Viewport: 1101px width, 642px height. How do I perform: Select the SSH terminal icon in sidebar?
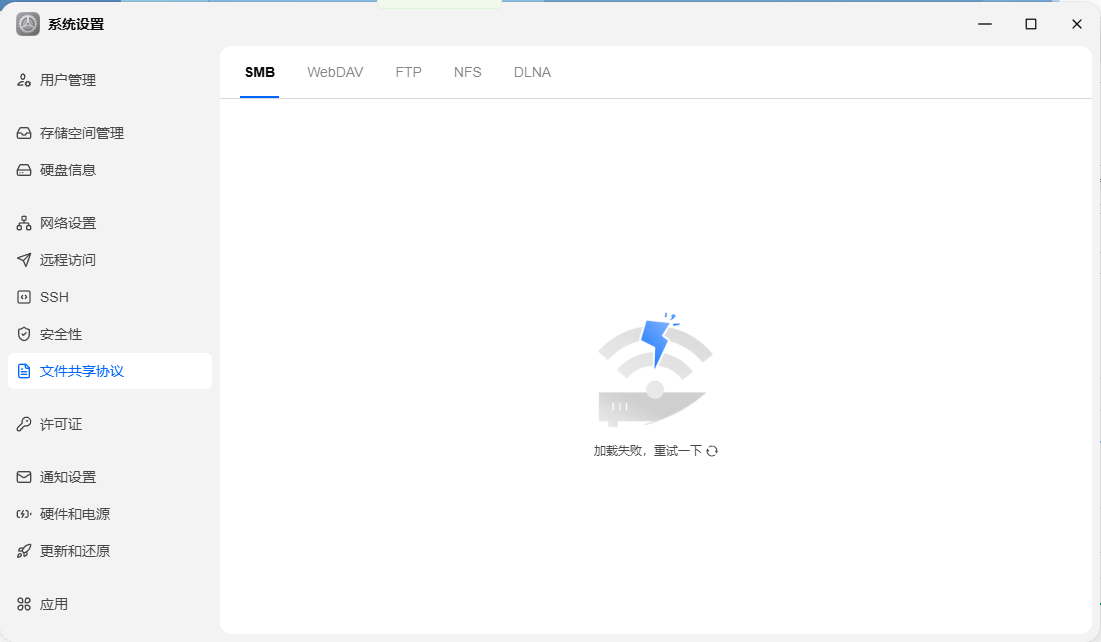click(24, 297)
